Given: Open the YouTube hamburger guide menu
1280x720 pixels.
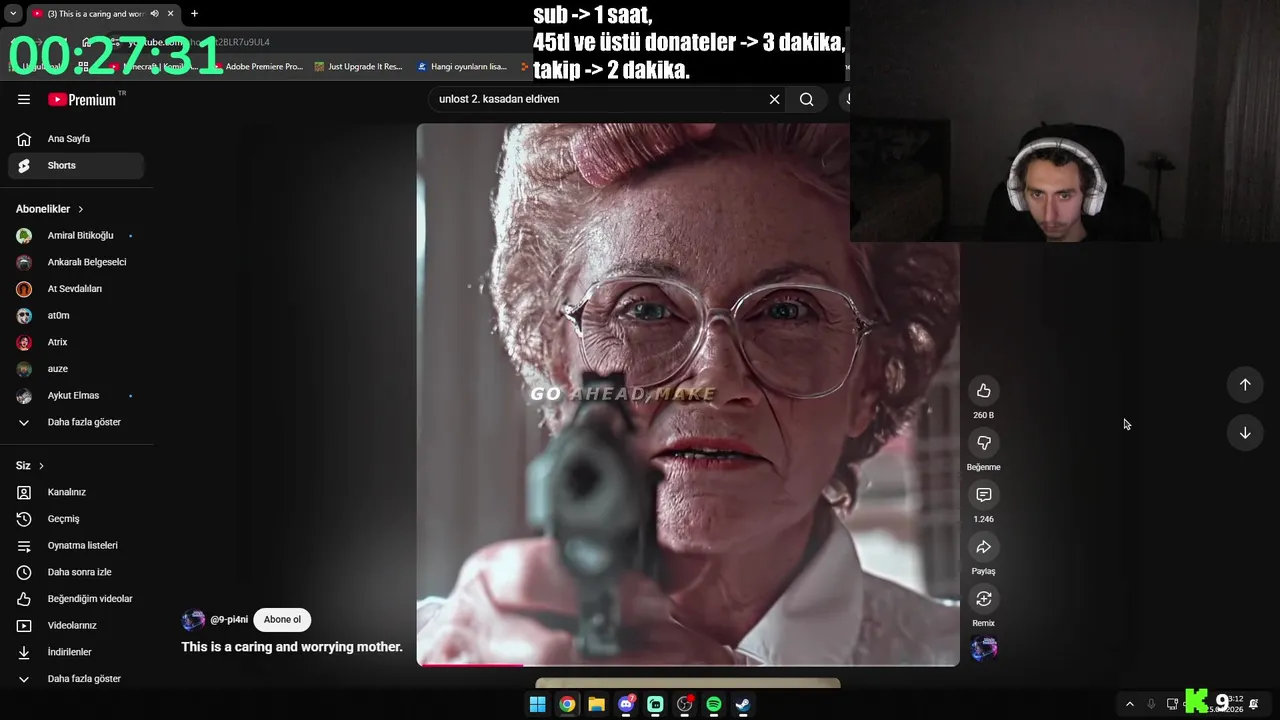Looking at the screenshot, I should (x=24, y=99).
